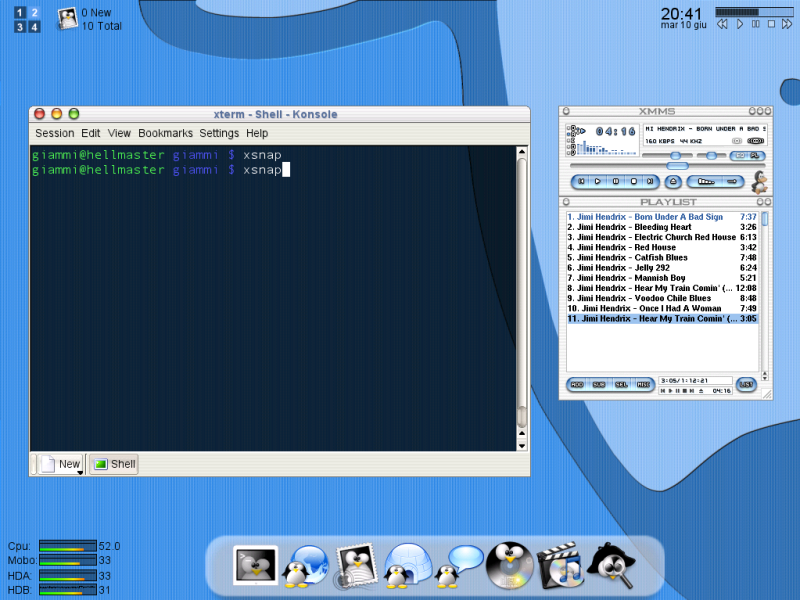Click fast-forward in desktop media widget
Screen dimensions: 800x600
[787, 24]
